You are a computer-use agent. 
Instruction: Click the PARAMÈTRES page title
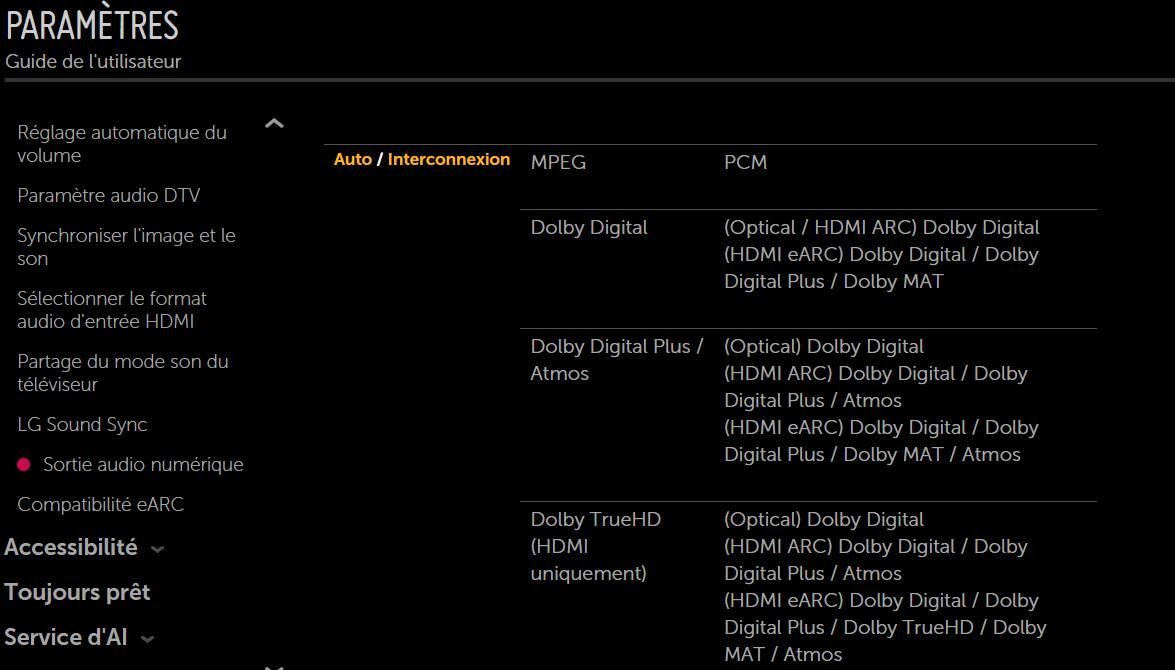[92, 25]
